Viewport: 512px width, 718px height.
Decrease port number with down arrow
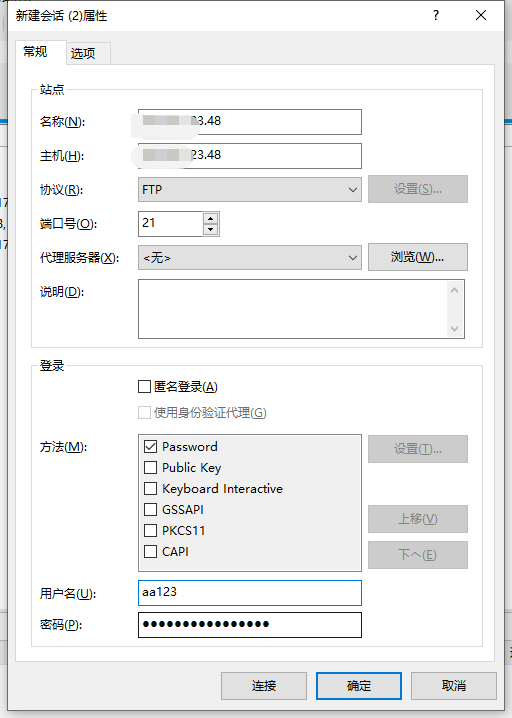[210, 229]
